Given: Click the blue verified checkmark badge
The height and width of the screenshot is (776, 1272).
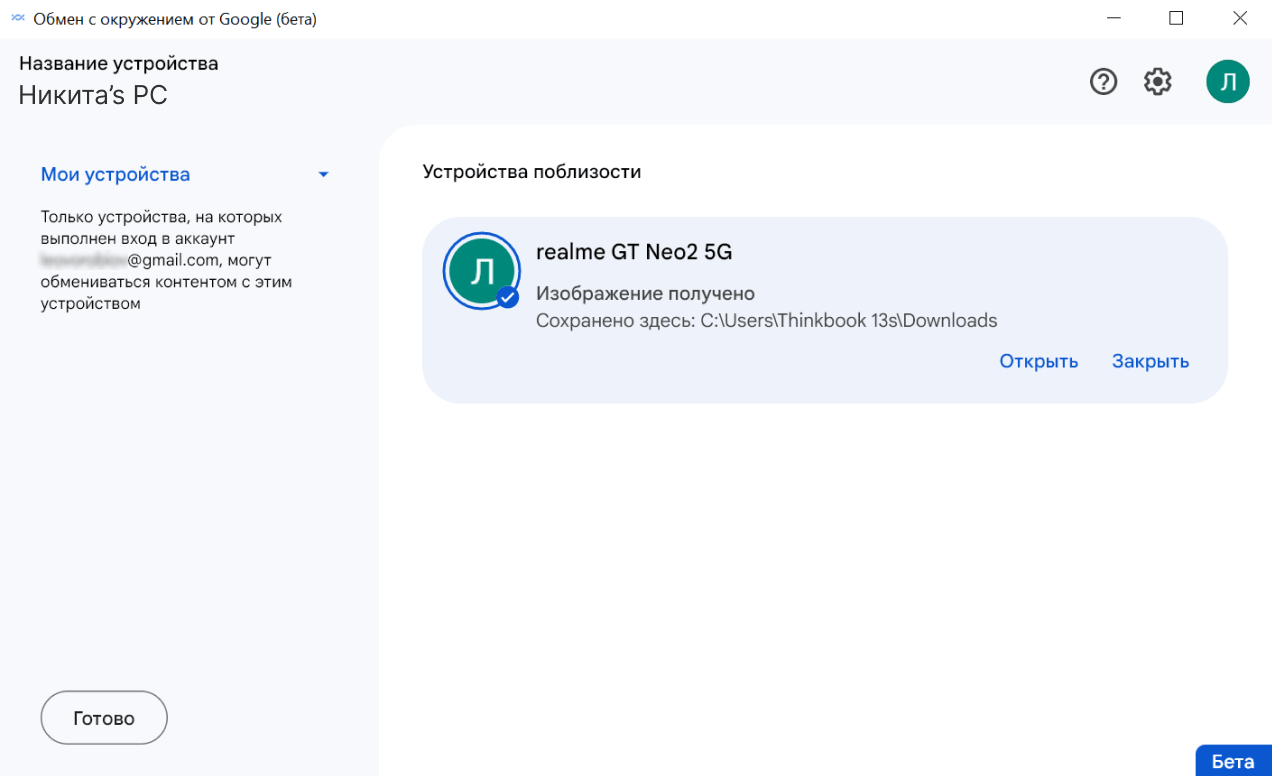Looking at the screenshot, I should pos(508,297).
